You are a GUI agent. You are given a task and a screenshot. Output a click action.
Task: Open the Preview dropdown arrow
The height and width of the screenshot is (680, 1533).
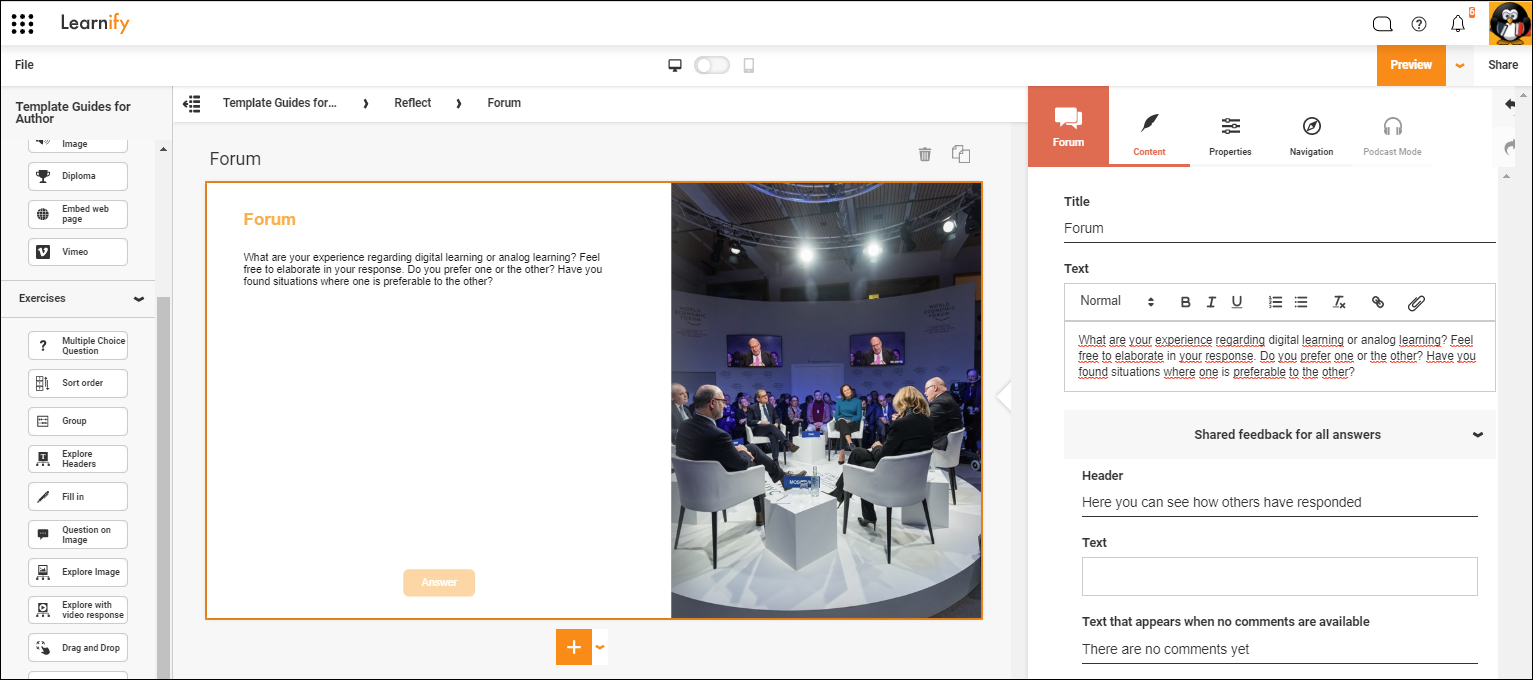1459,65
